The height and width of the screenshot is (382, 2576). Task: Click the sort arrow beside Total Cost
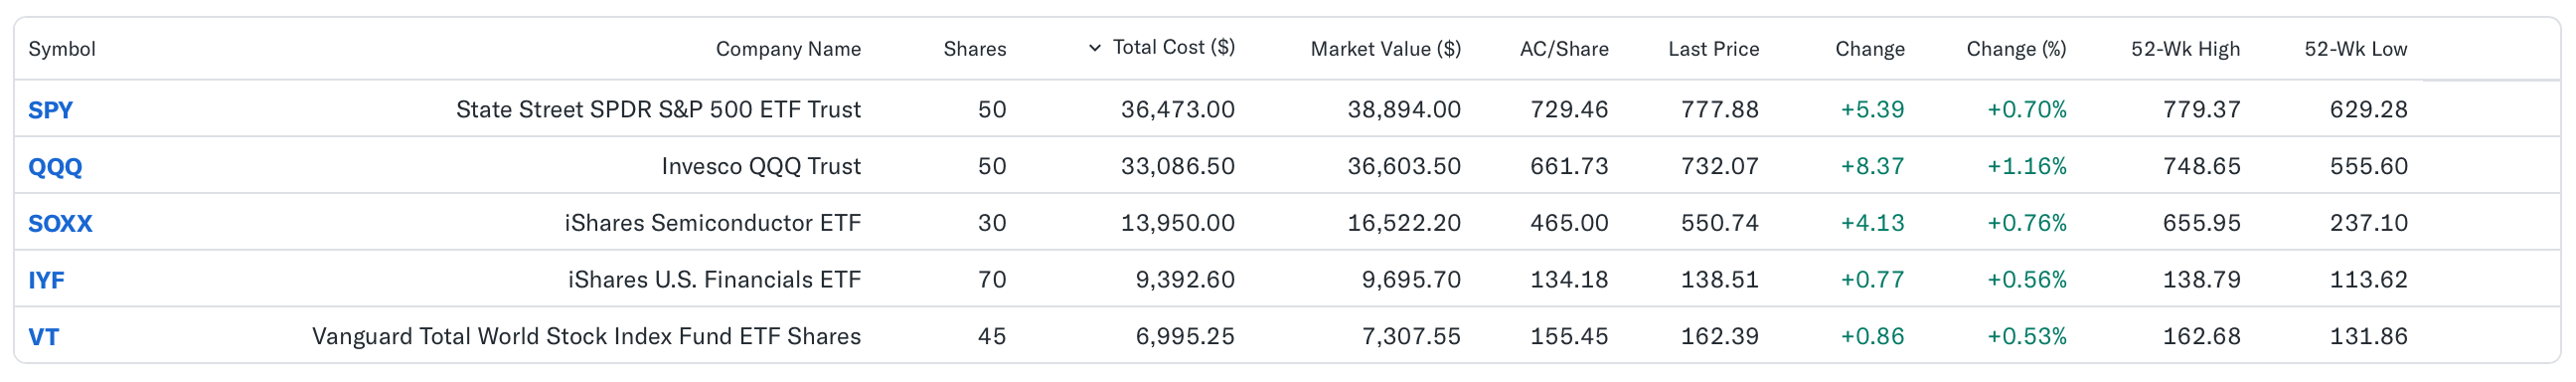point(1095,48)
